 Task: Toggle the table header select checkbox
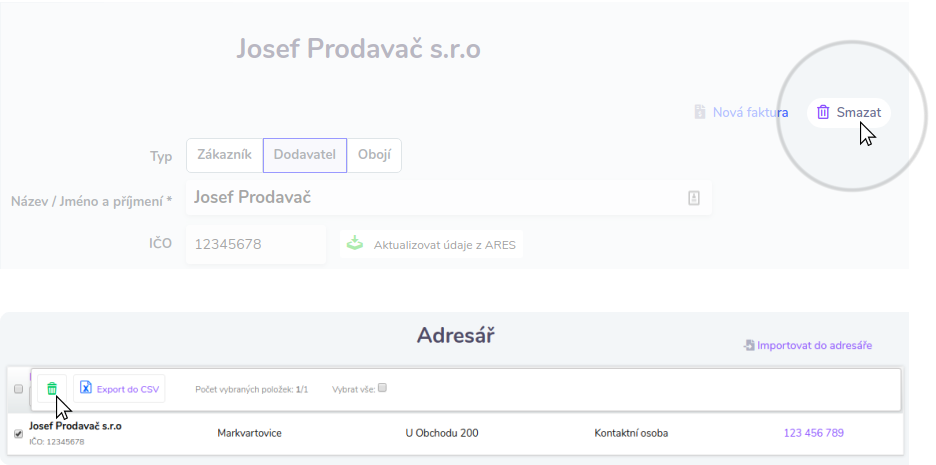(18, 389)
